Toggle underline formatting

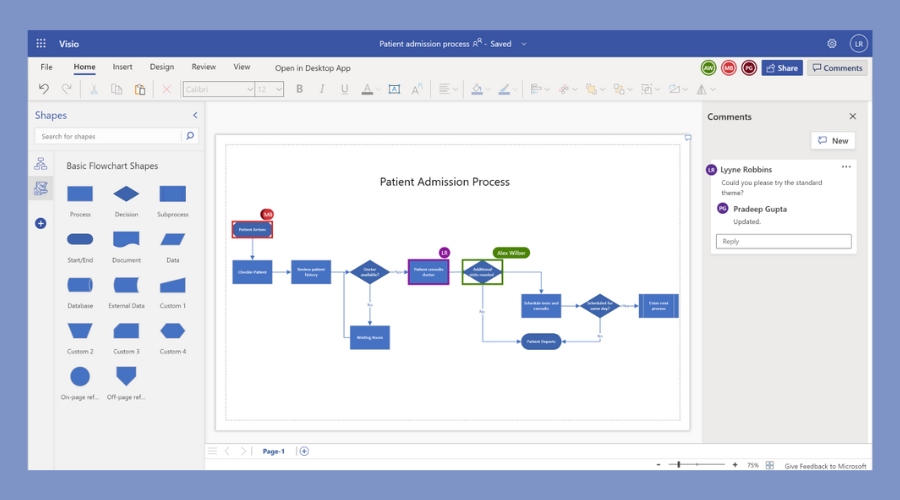344,89
